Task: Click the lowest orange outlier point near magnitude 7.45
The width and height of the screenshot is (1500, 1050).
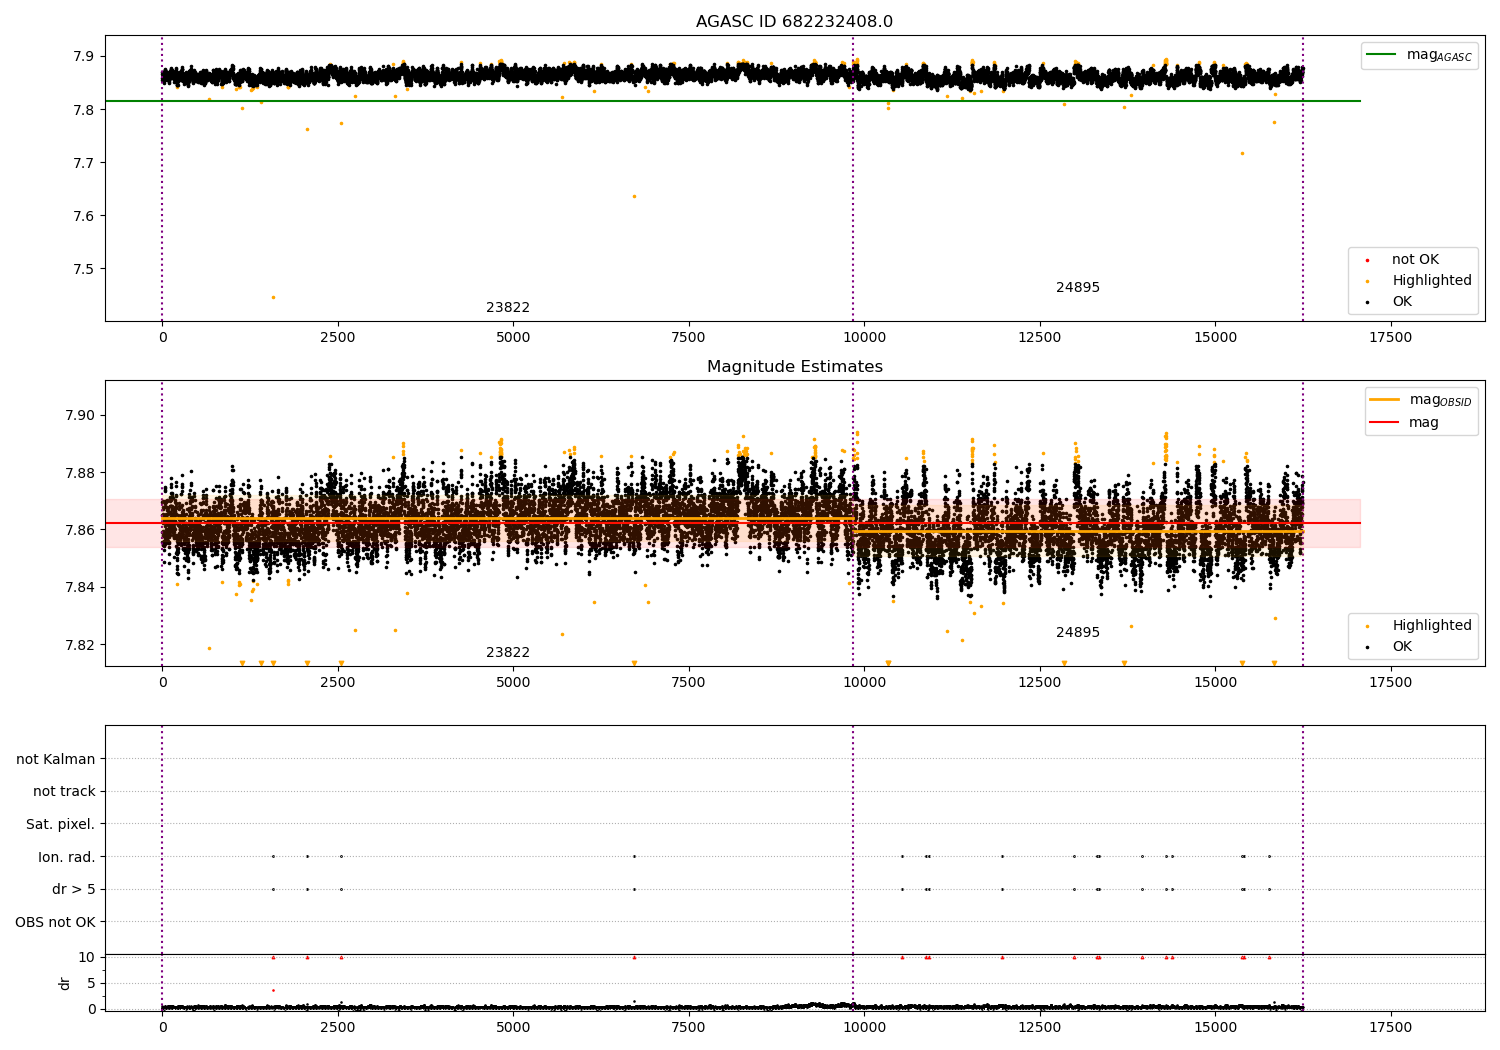Action: click(273, 297)
